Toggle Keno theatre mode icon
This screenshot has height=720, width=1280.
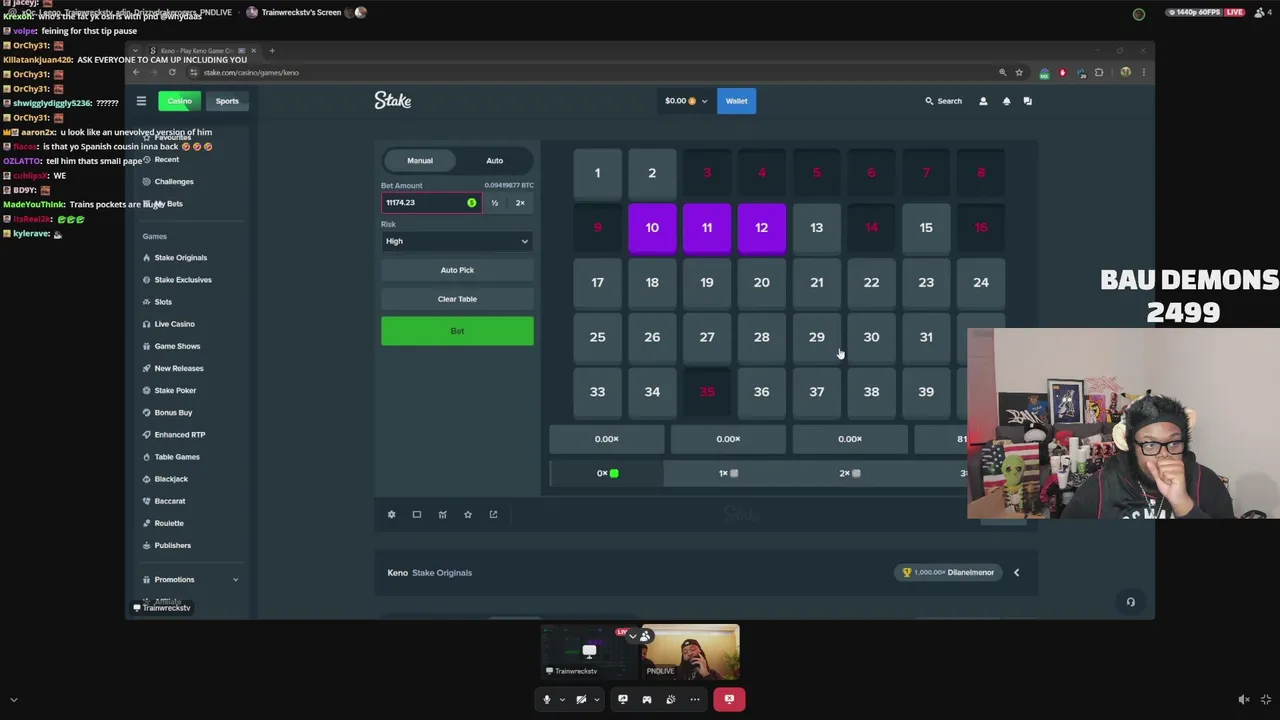click(x=417, y=514)
